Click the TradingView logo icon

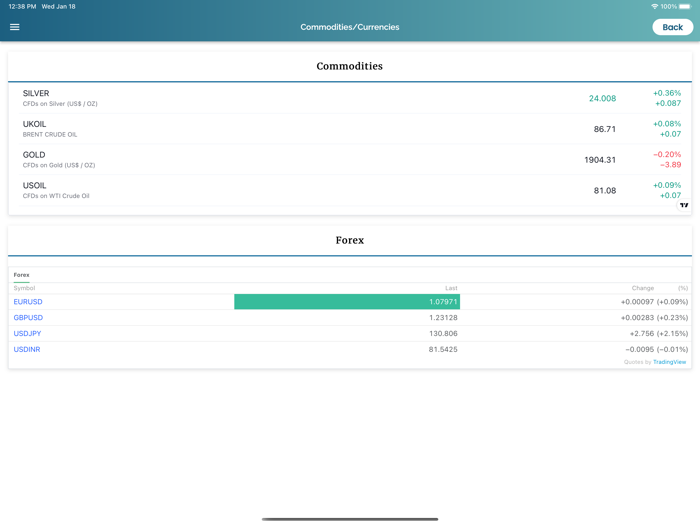coord(684,205)
